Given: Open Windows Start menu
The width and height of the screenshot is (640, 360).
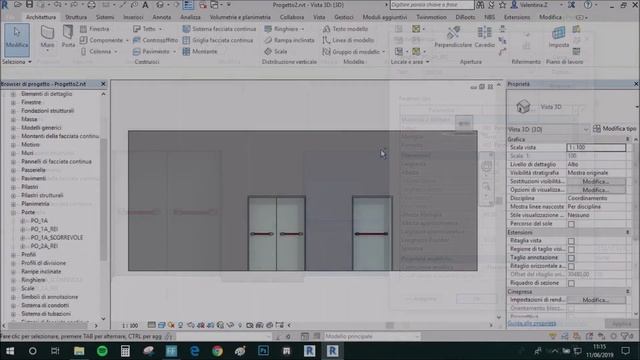Looking at the screenshot, I should [10, 351].
